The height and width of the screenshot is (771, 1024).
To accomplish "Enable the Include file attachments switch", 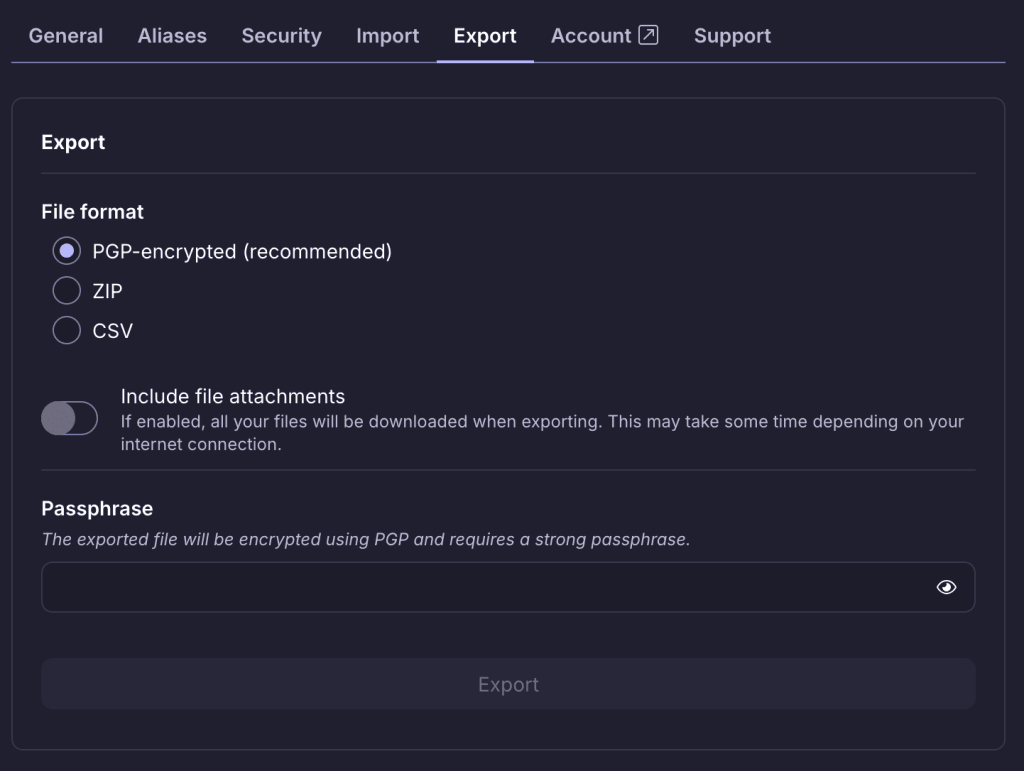I will [x=69, y=418].
